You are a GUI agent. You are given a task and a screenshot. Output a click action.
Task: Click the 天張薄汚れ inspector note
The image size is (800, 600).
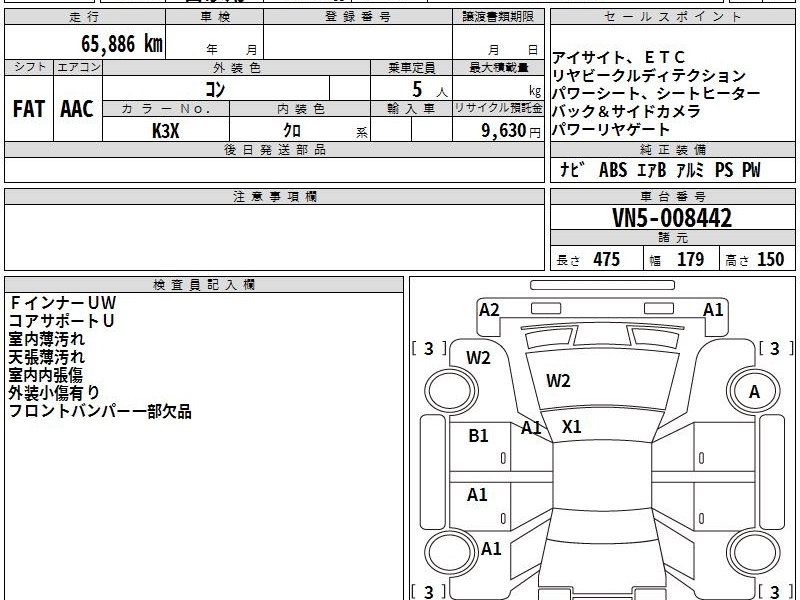coord(46,357)
